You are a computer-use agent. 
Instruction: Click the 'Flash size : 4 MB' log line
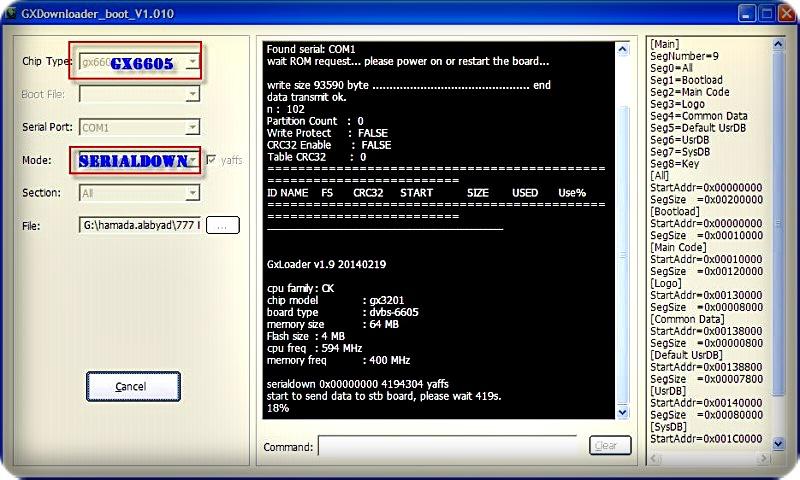click(306, 336)
